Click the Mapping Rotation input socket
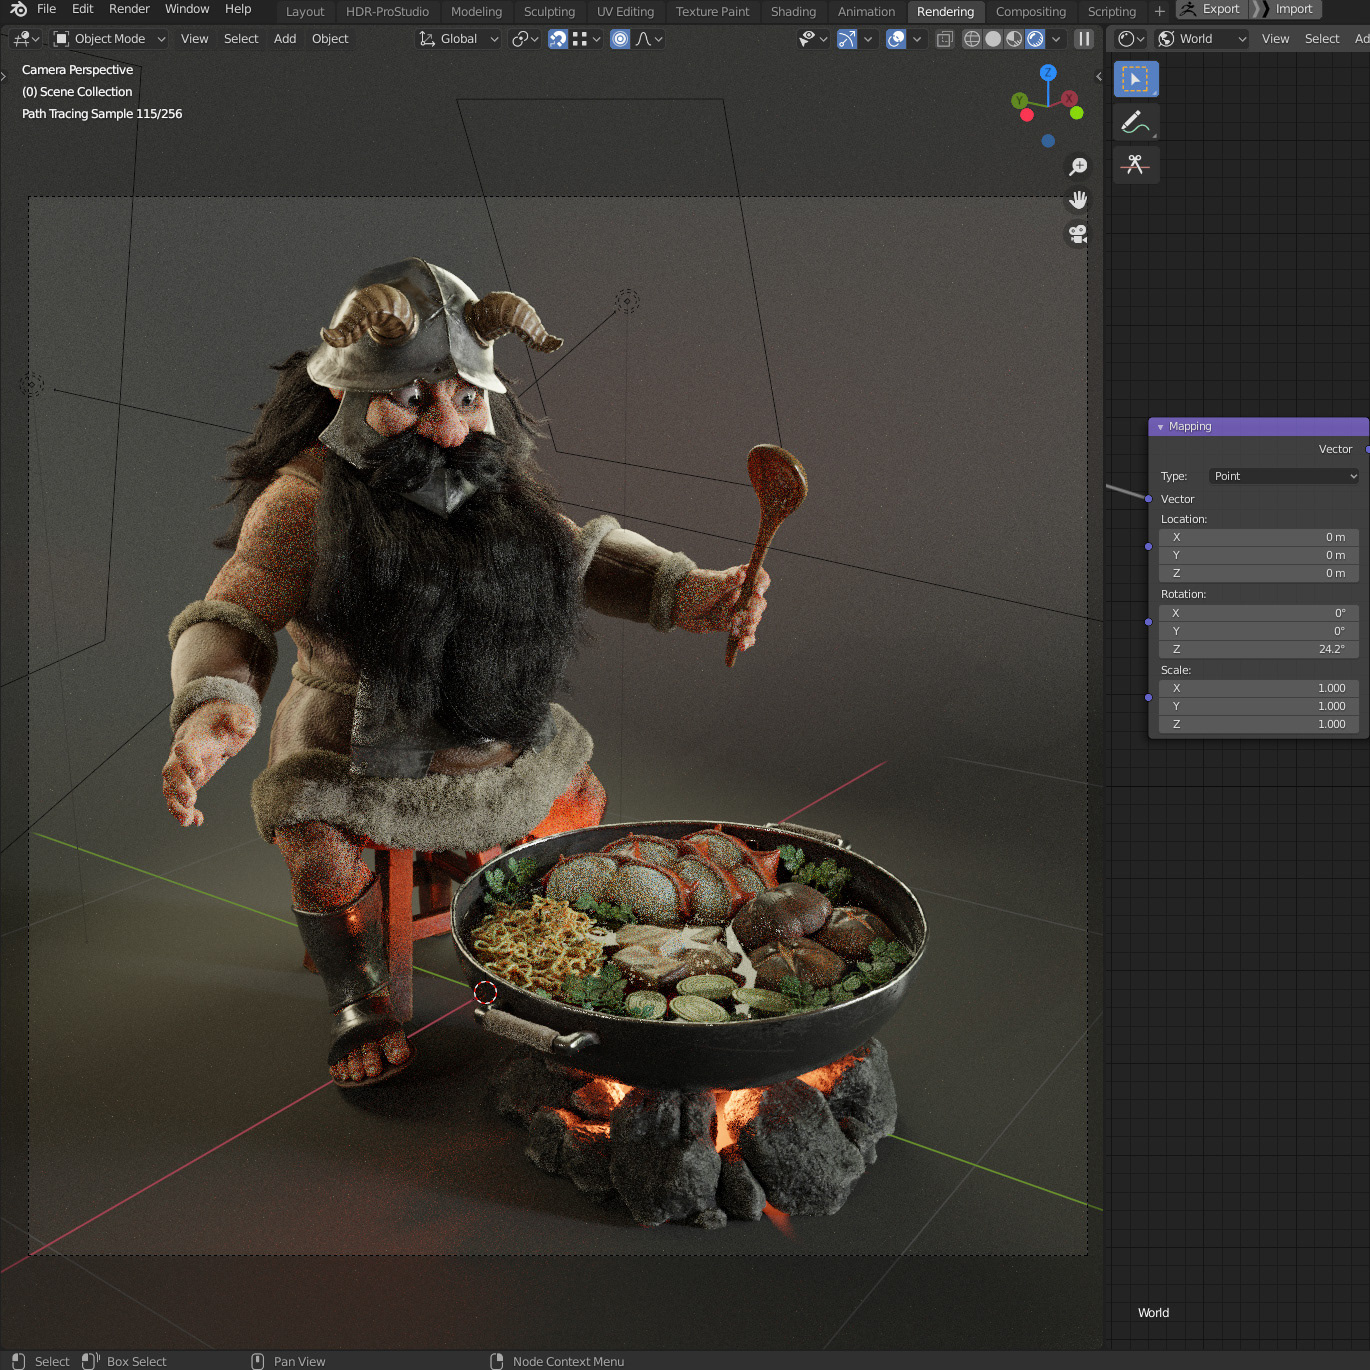This screenshot has height=1370, width=1370. click(1149, 622)
